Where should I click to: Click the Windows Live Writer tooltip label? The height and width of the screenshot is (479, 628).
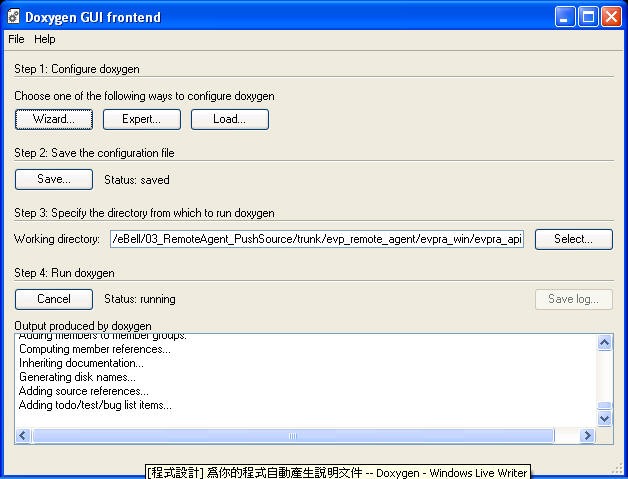(x=337, y=472)
